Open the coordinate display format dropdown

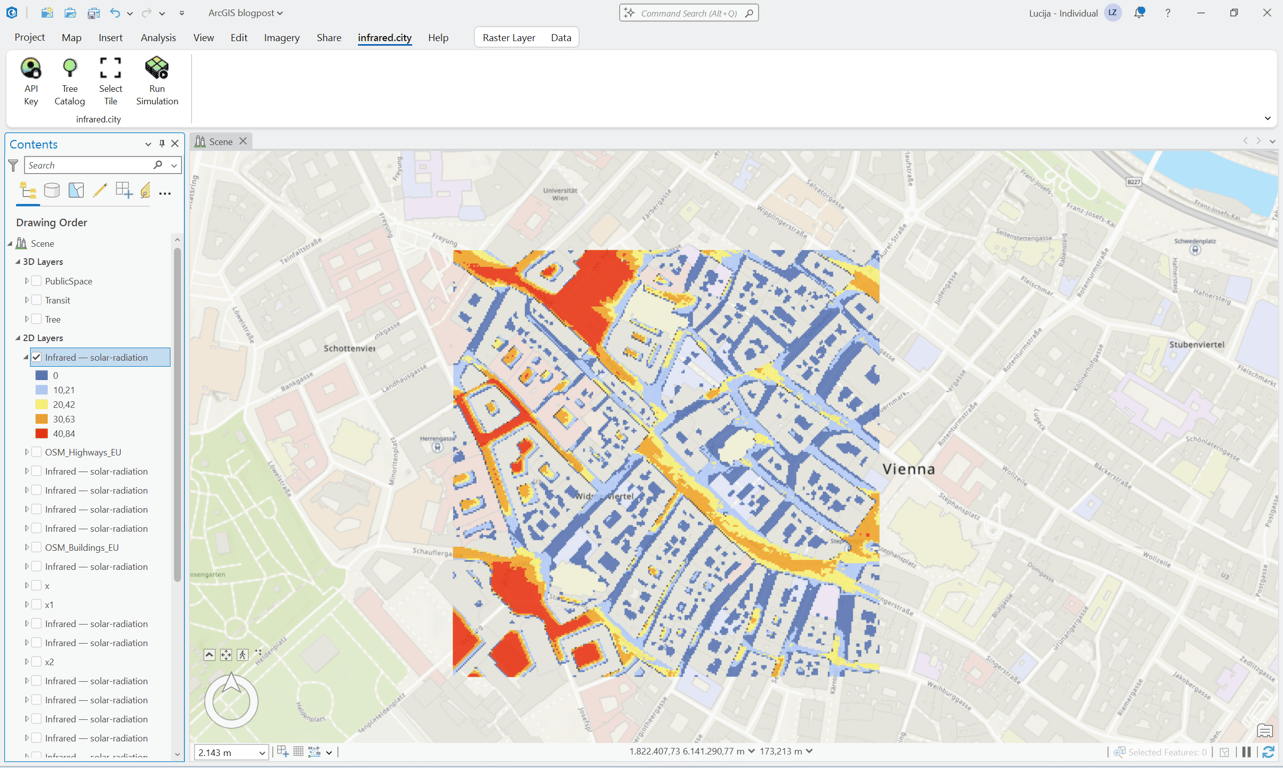click(x=751, y=751)
